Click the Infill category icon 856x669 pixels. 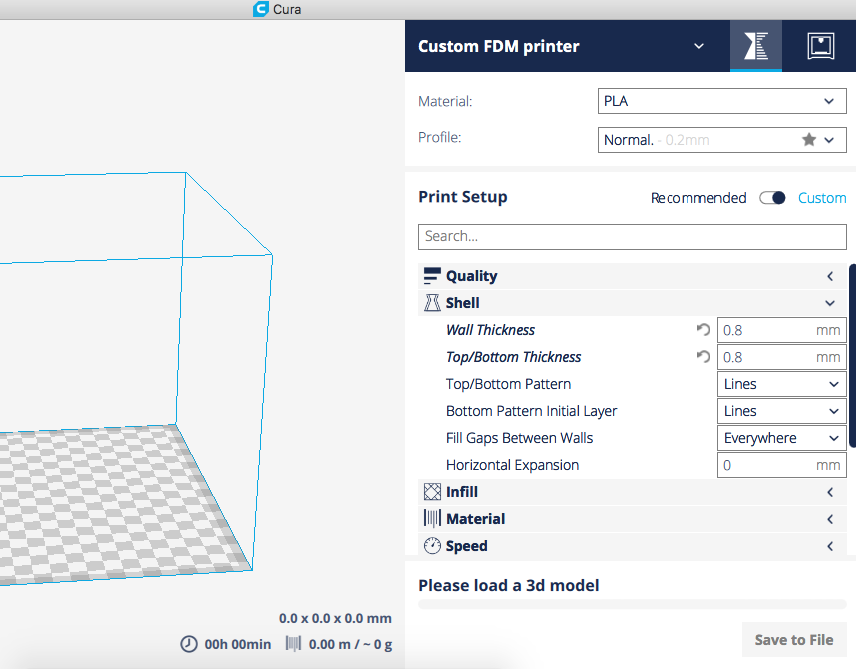pyautogui.click(x=432, y=492)
